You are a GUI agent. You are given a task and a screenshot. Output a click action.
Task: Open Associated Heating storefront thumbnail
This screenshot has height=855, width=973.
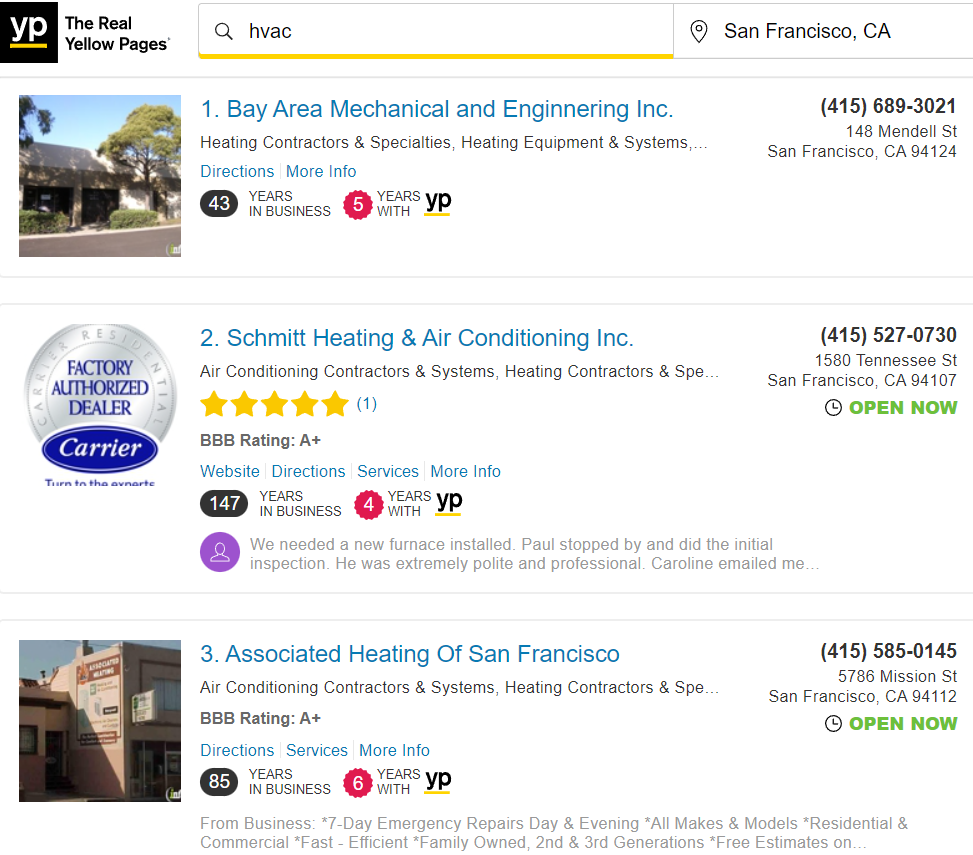click(x=100, y=721)
